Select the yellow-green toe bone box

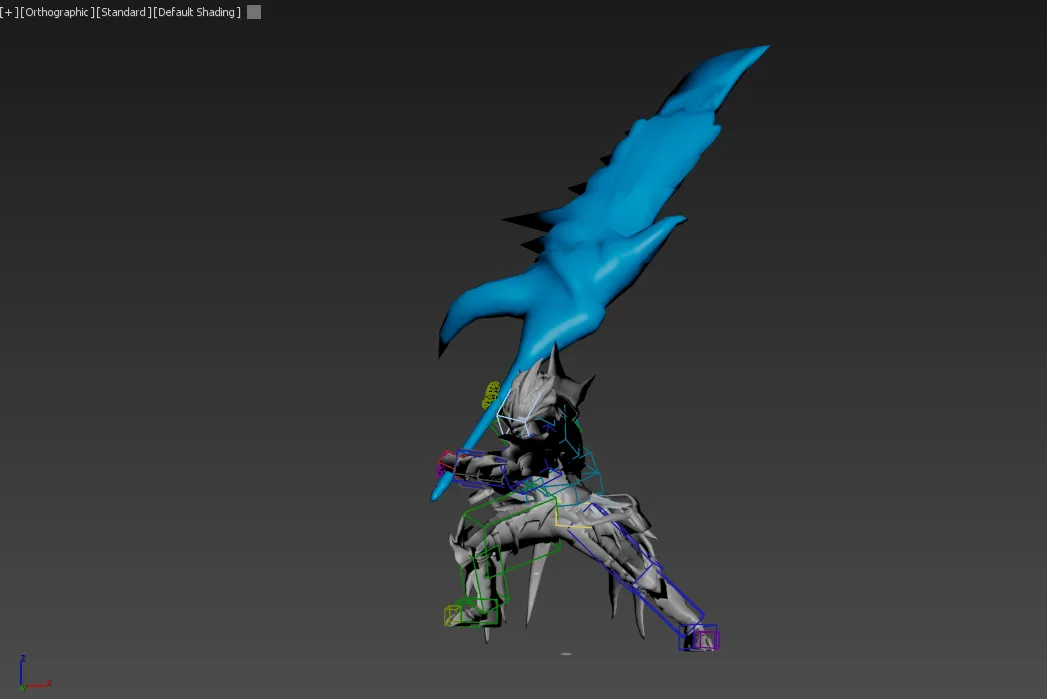click(x=453, y=615)
